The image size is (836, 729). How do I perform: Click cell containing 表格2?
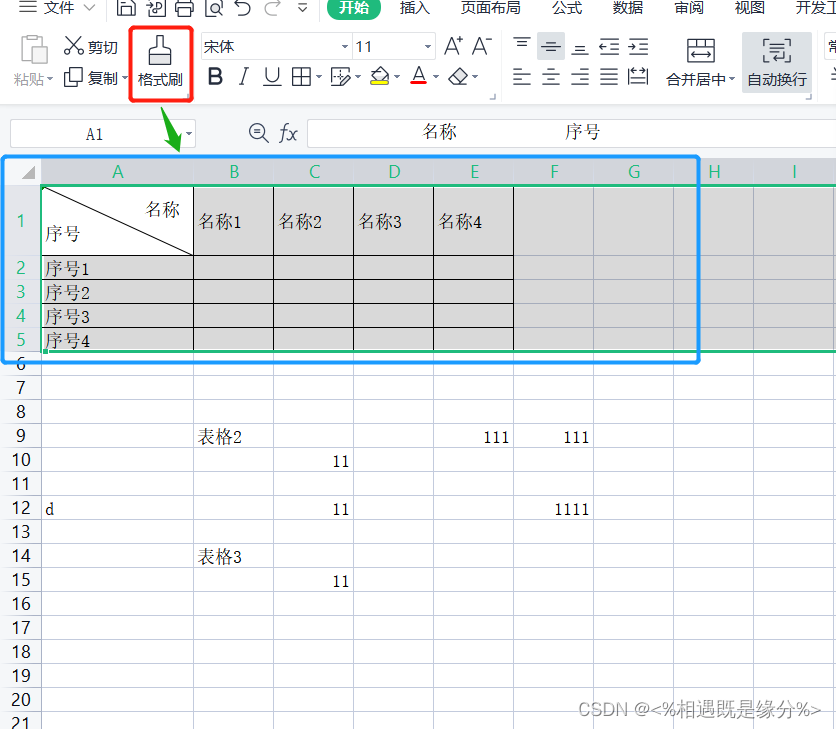[234, 436]
